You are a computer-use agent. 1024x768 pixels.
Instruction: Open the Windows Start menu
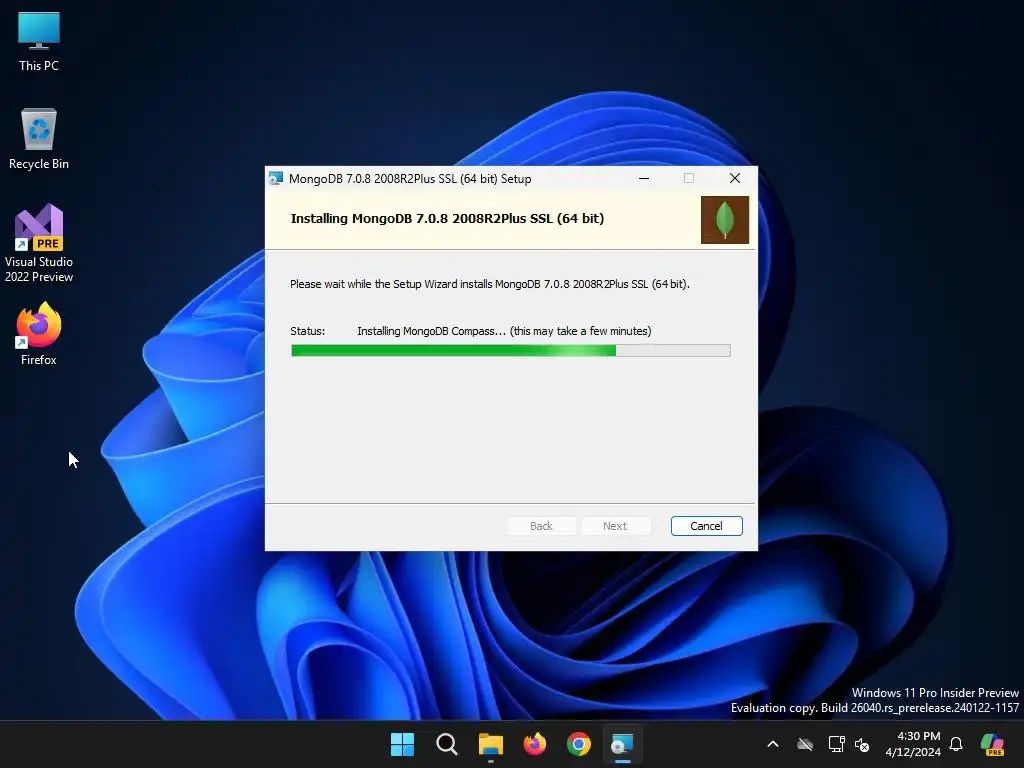[x=402, y=744]
